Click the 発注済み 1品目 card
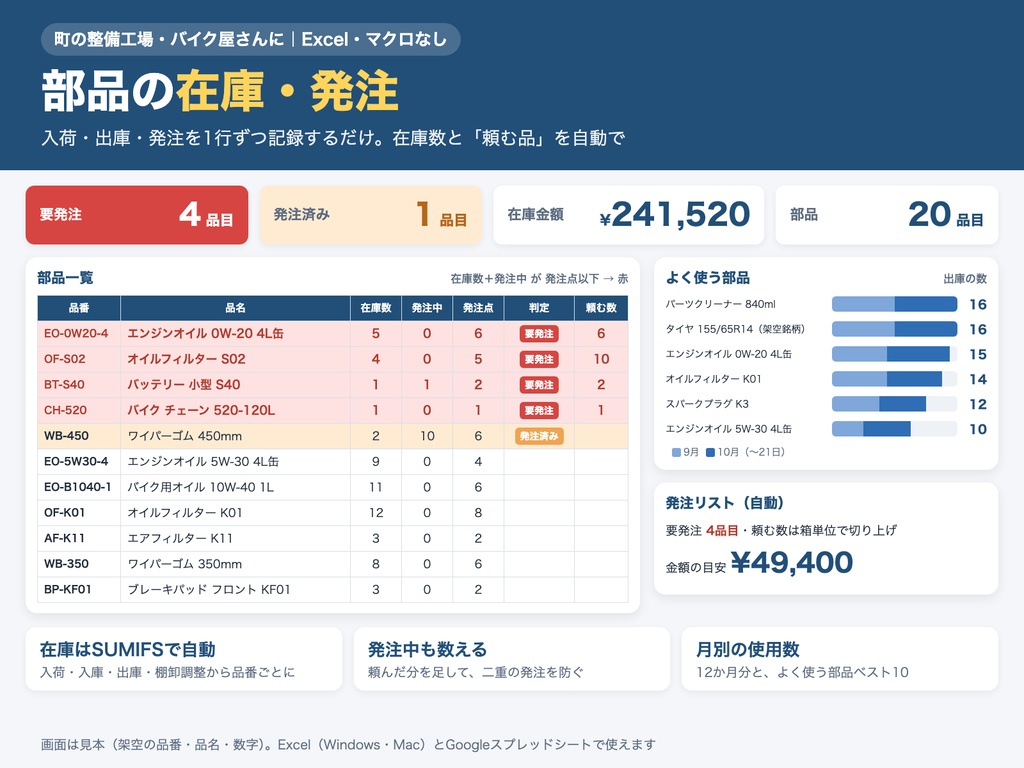 (370, 215)
